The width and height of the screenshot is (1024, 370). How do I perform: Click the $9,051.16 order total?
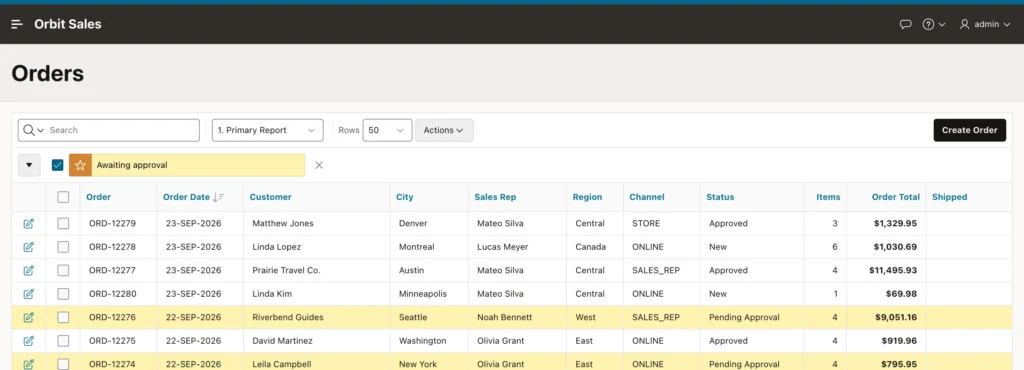(896, 317)
